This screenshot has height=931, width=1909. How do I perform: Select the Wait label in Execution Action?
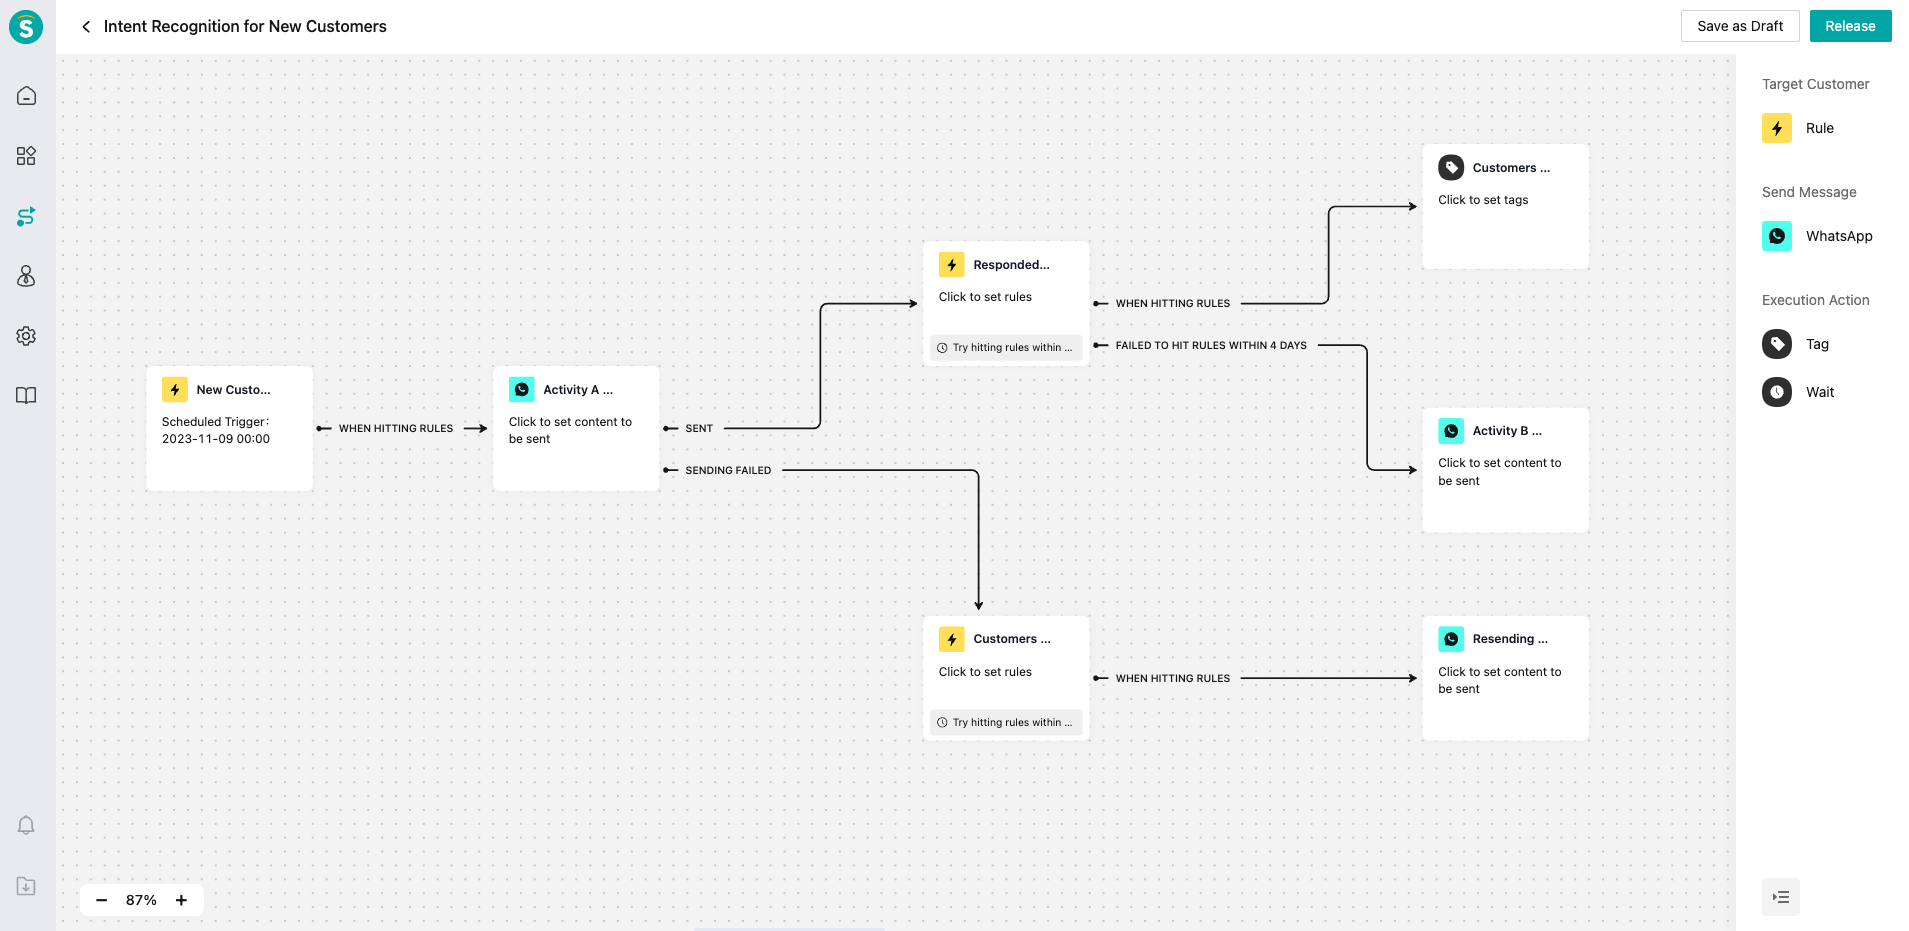click(1820, 392)
